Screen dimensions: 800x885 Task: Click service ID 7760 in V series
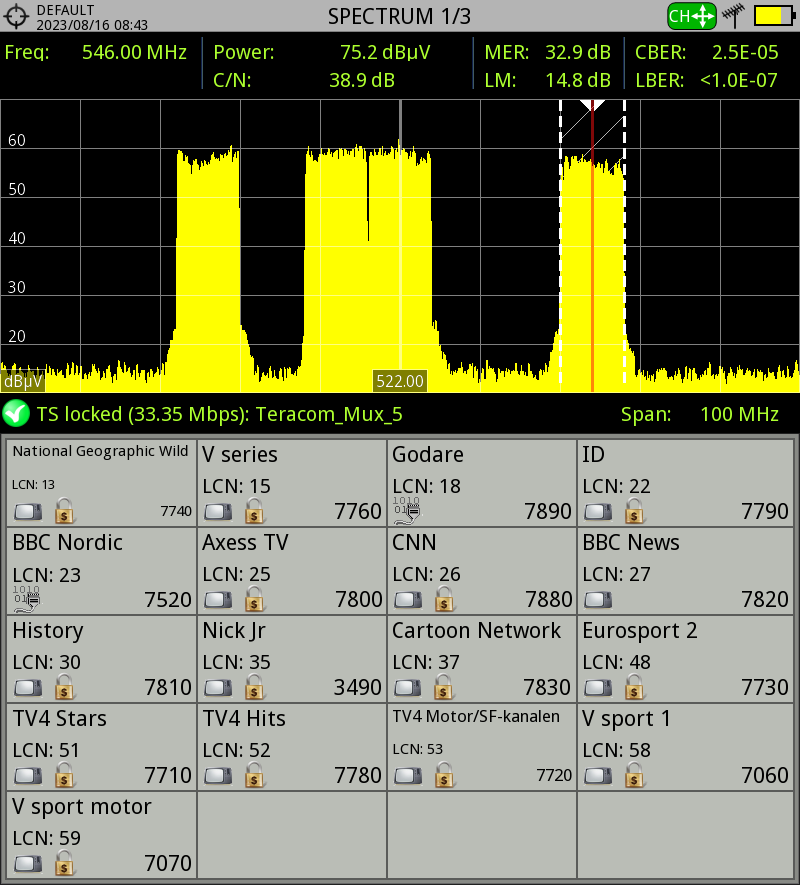(x=358, y=511)
